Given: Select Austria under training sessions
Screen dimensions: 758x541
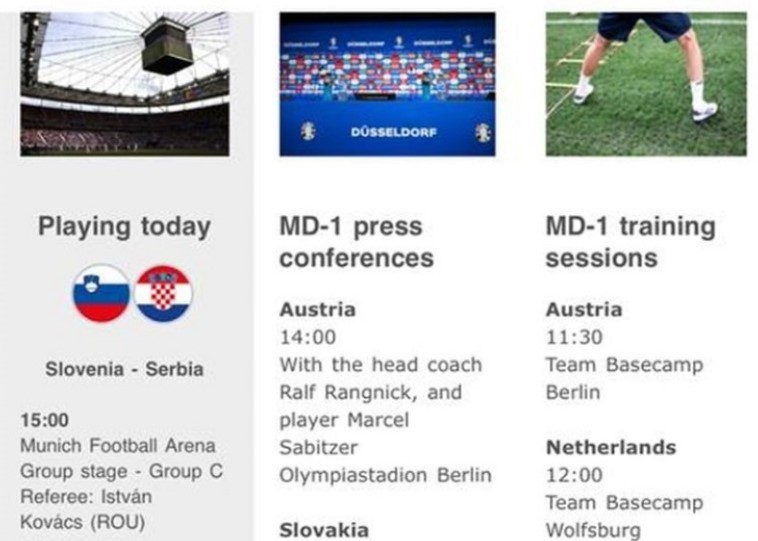Looking at the screenshot, I should coord(584,309).
